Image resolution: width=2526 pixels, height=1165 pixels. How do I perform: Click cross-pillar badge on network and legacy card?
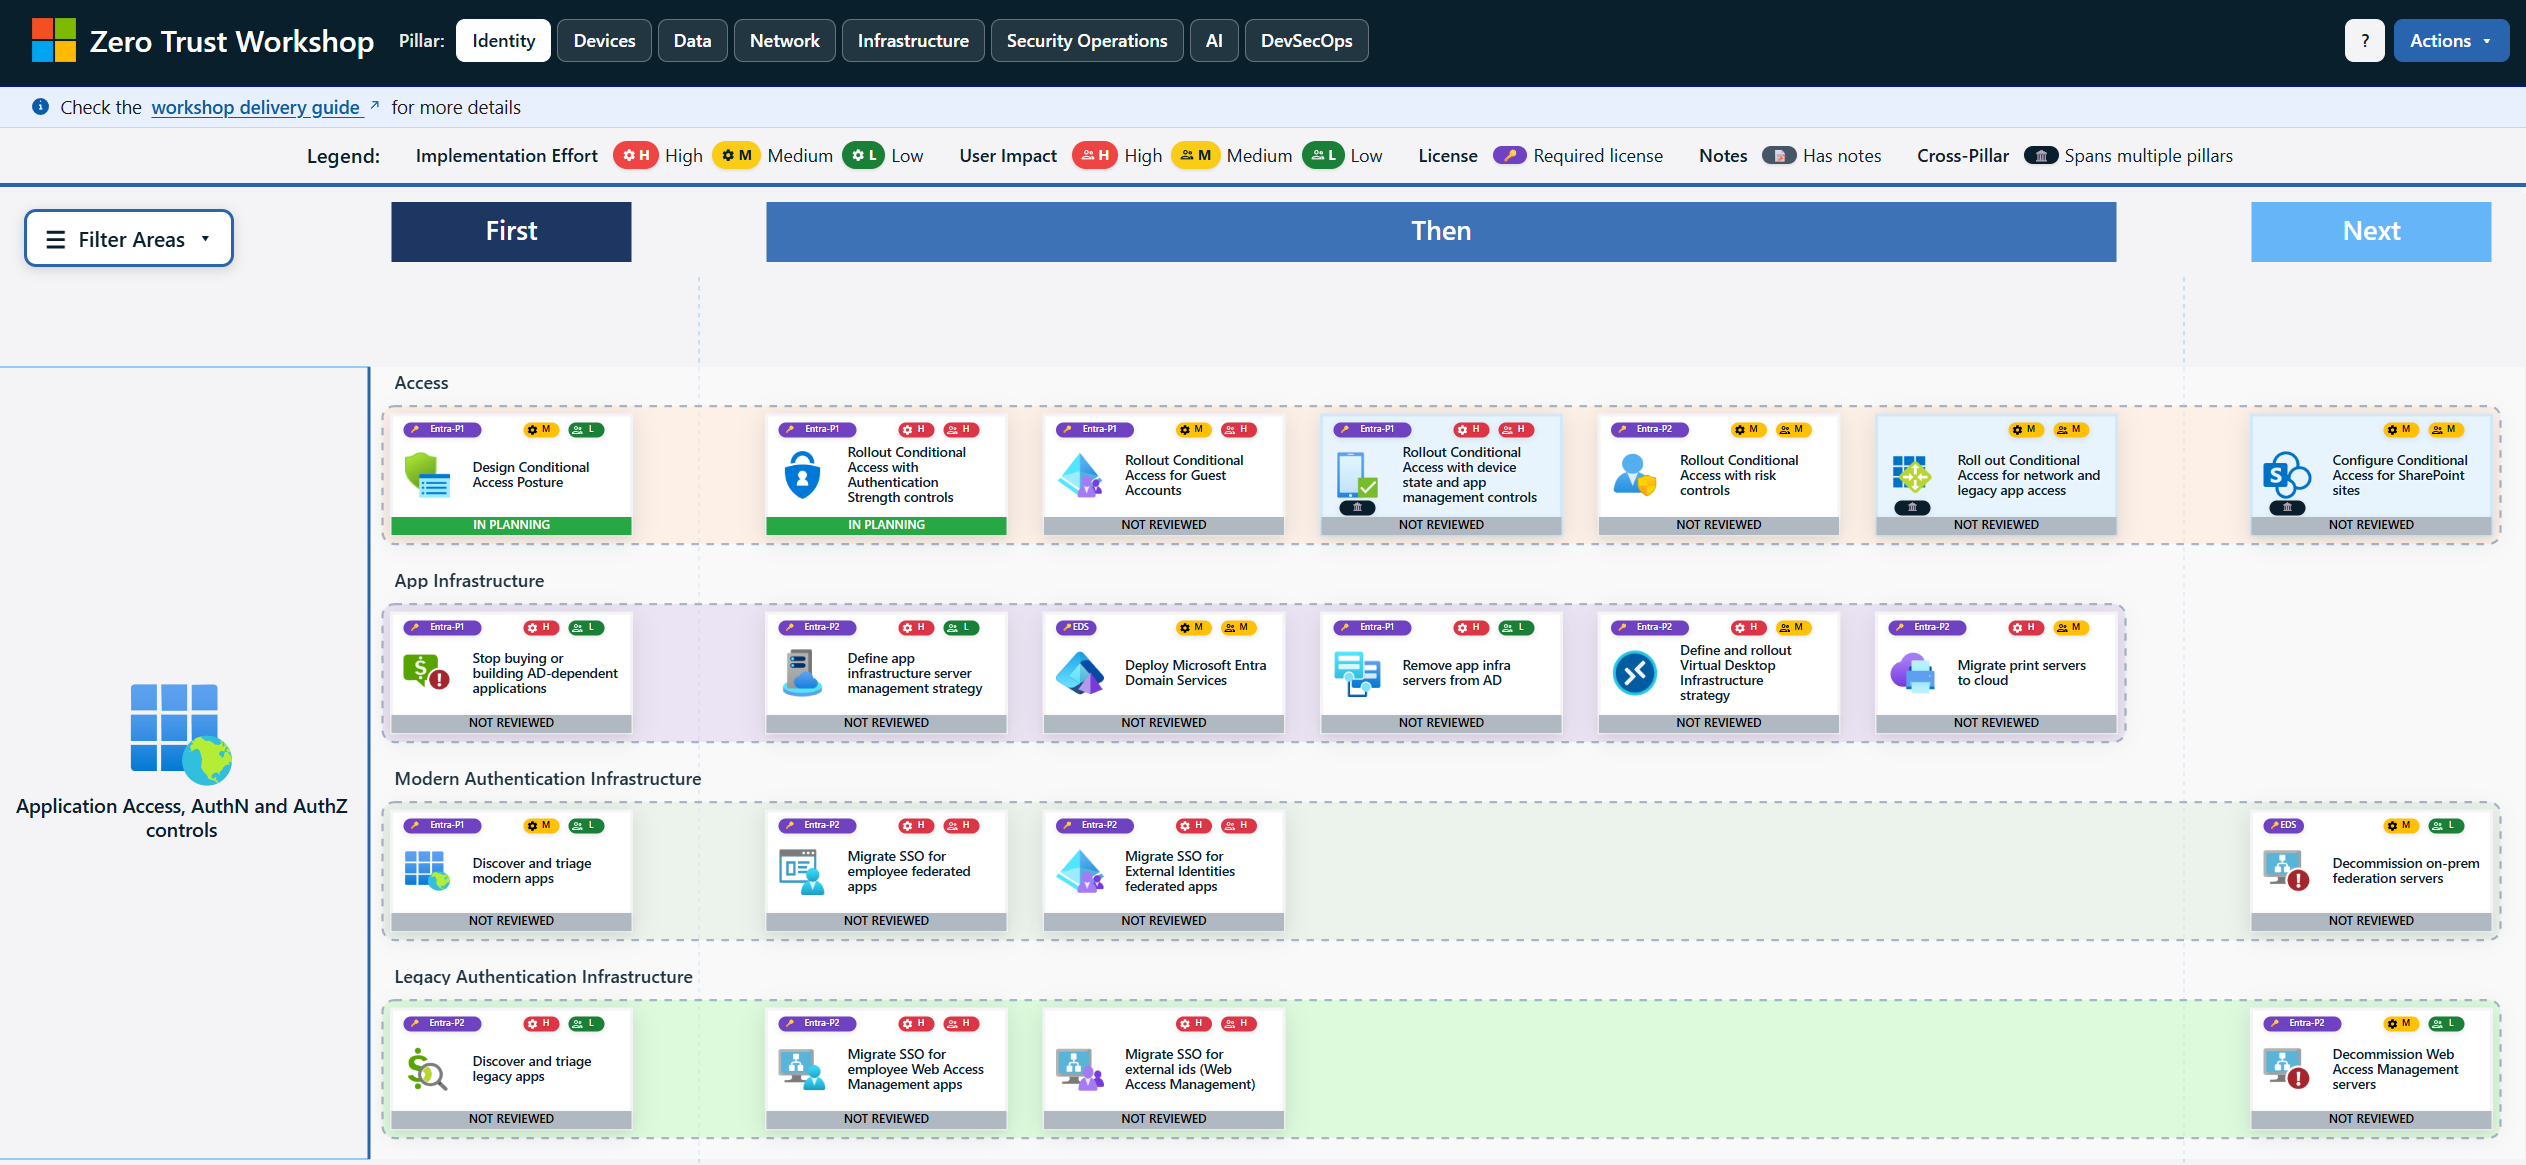pyautogui.click(x=1912, y=508)
